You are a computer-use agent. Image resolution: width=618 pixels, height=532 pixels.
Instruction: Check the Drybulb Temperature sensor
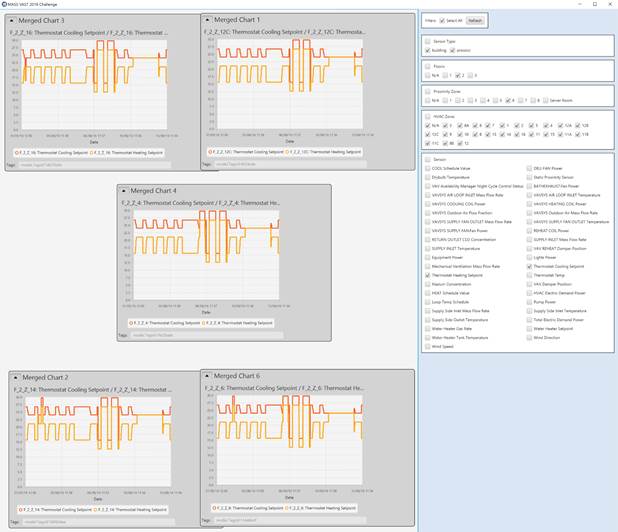click(427, 178)
